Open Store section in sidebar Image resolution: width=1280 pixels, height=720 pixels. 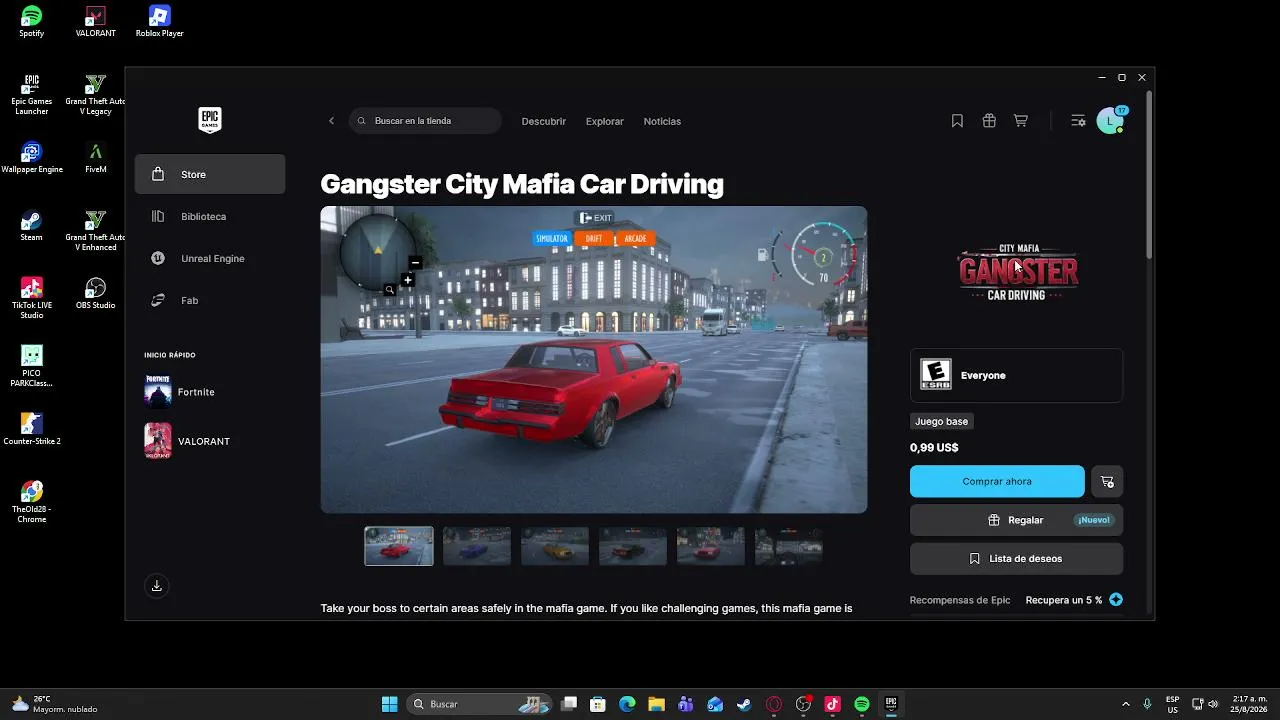(x=210, y=174)
